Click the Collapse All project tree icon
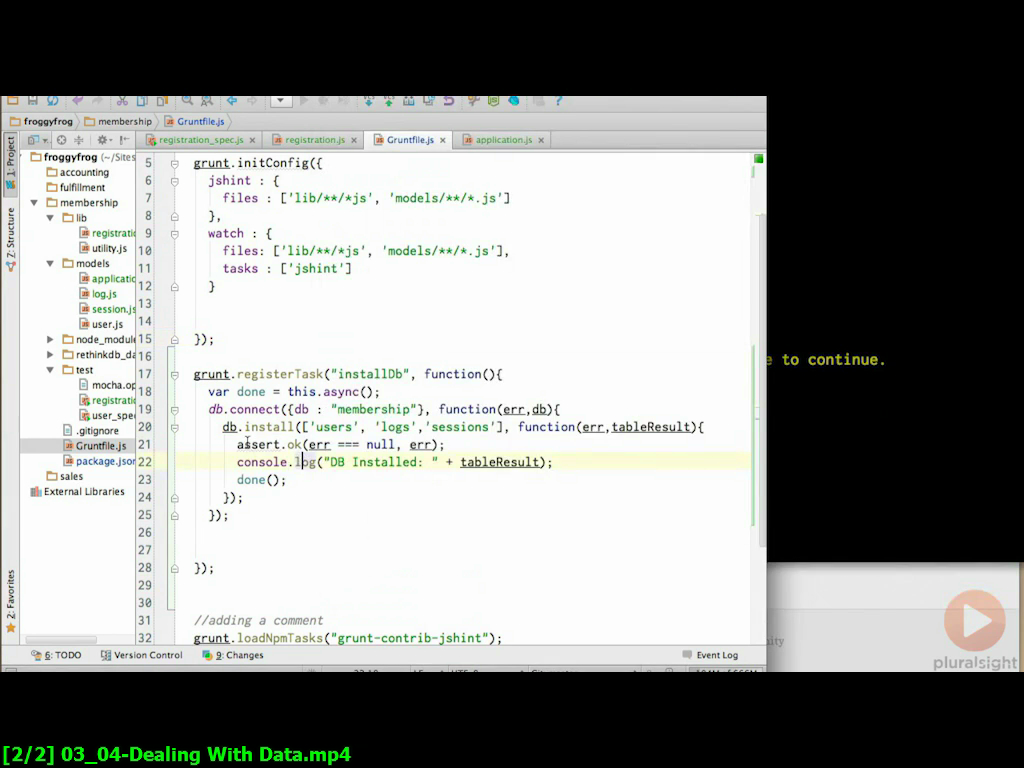1024x768 pixels. (79, 140)
